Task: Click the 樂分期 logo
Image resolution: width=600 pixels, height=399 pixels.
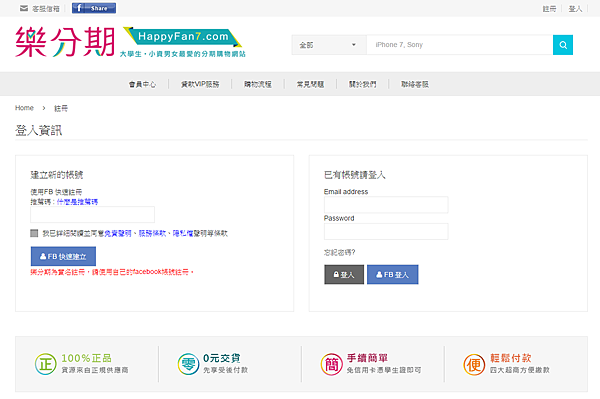Action: pos(65,42)
